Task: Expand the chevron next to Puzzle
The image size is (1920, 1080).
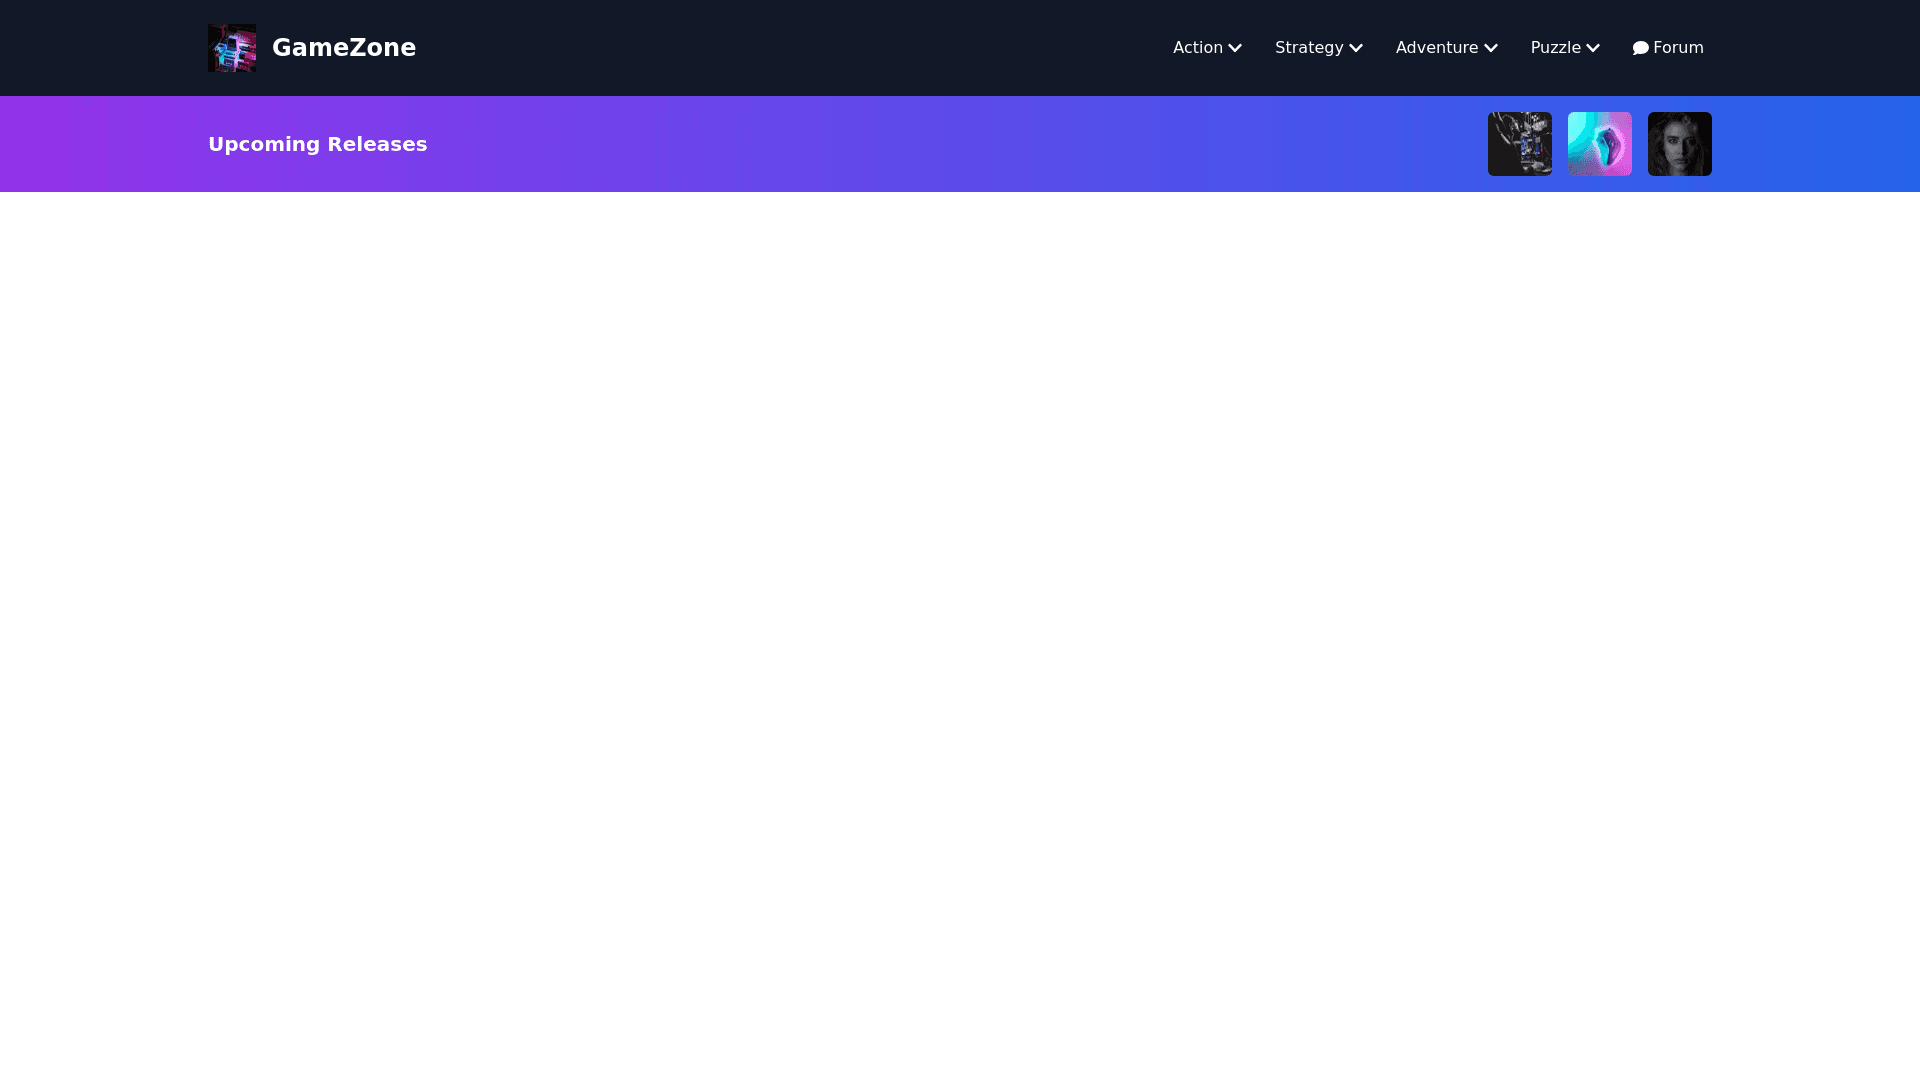Action: (1592, 48)
